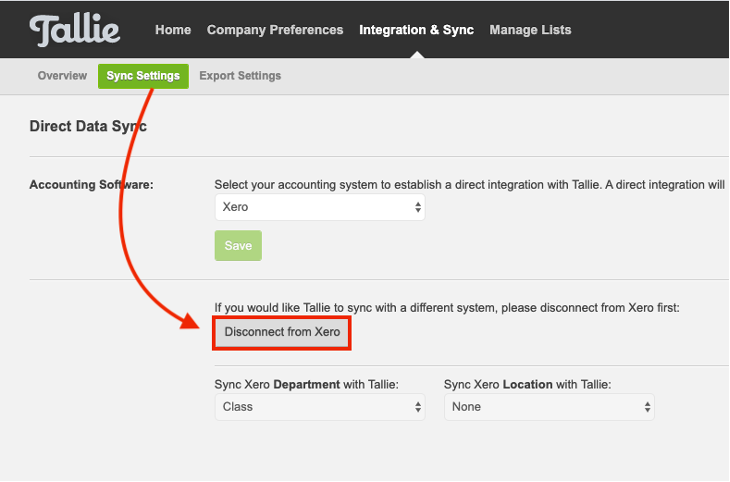The height and width of the screenshot is (482, 730).
Task: Click the 'Select your accounting system' description text
Action: (x=469, y=185)
